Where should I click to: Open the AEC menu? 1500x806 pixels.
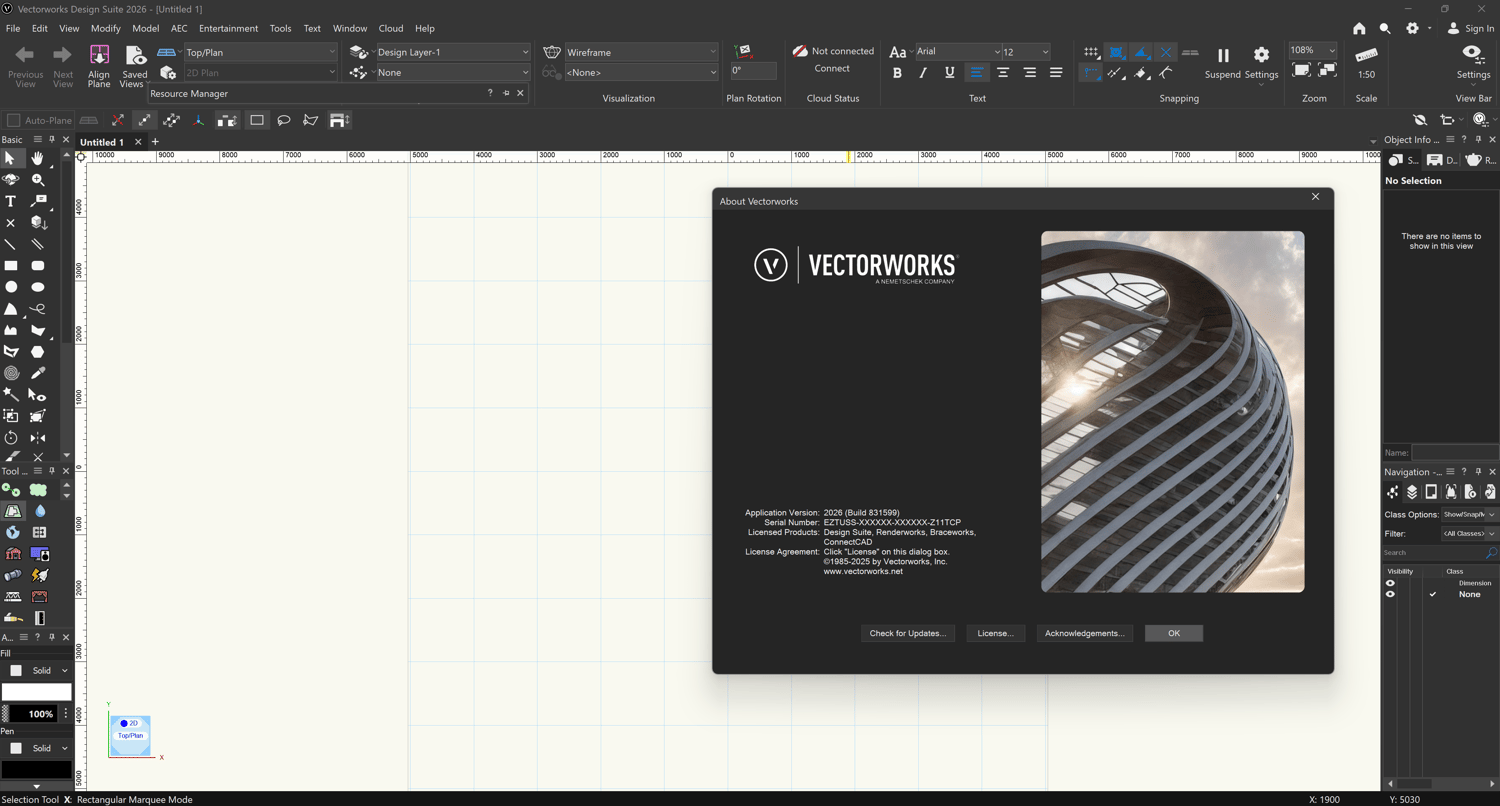[179, 28]
